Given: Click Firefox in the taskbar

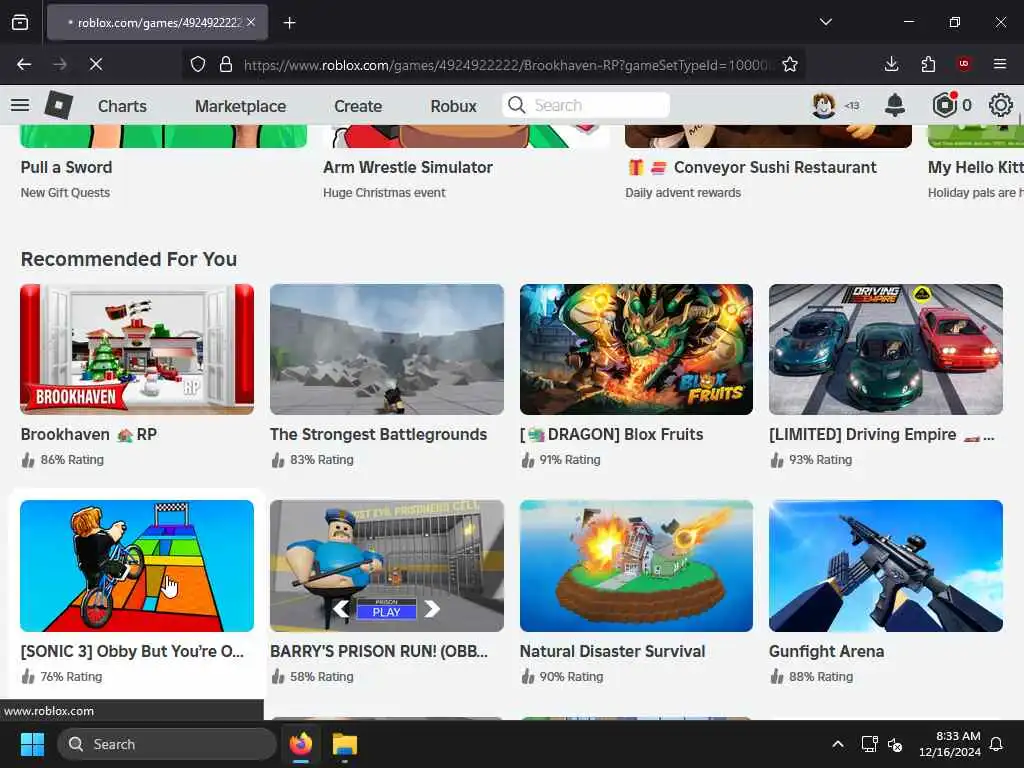Looking at the screenshot, I should 300,744.
